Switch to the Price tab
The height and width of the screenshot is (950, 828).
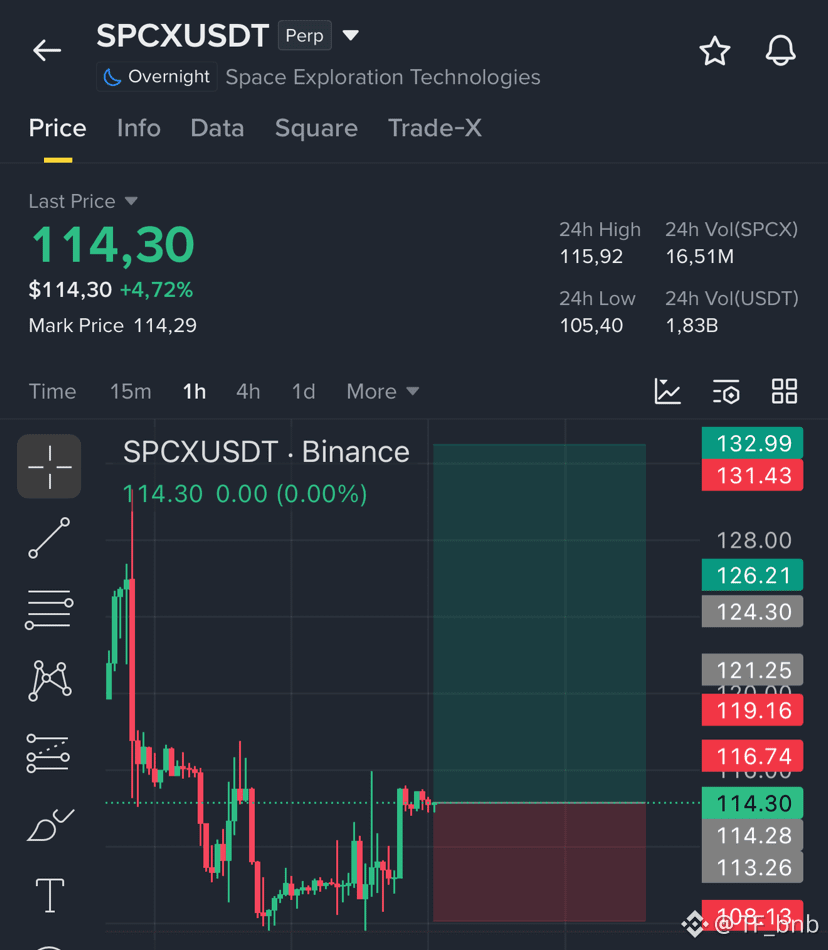coord(58,128)
